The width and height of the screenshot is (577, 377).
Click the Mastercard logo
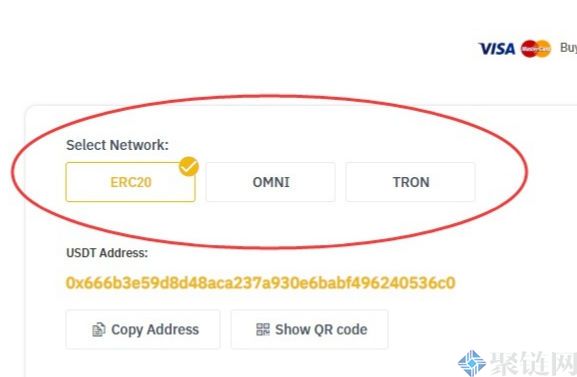coord(536,49)
